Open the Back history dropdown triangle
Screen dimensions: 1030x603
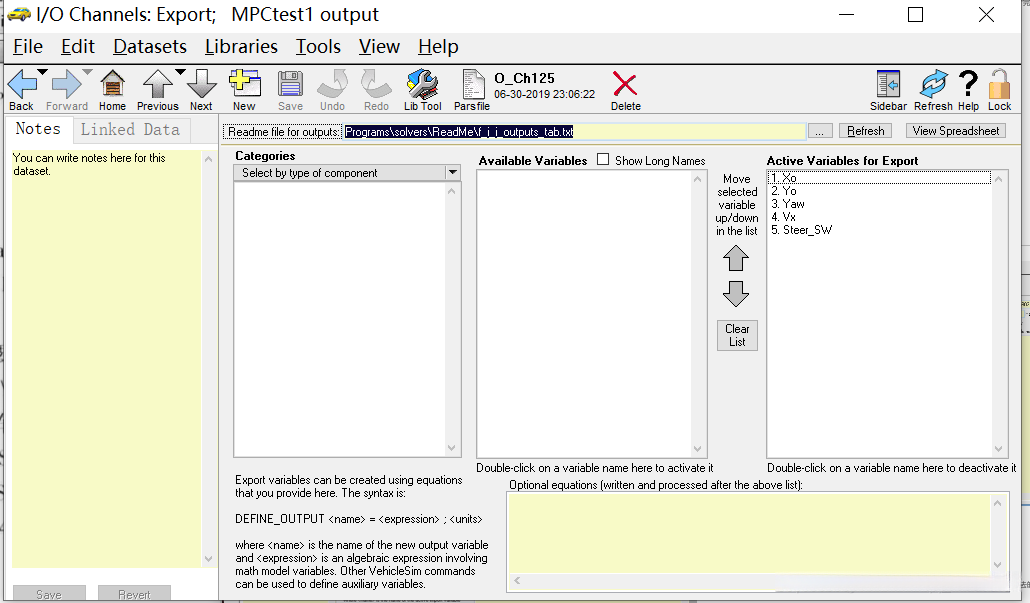42,72
